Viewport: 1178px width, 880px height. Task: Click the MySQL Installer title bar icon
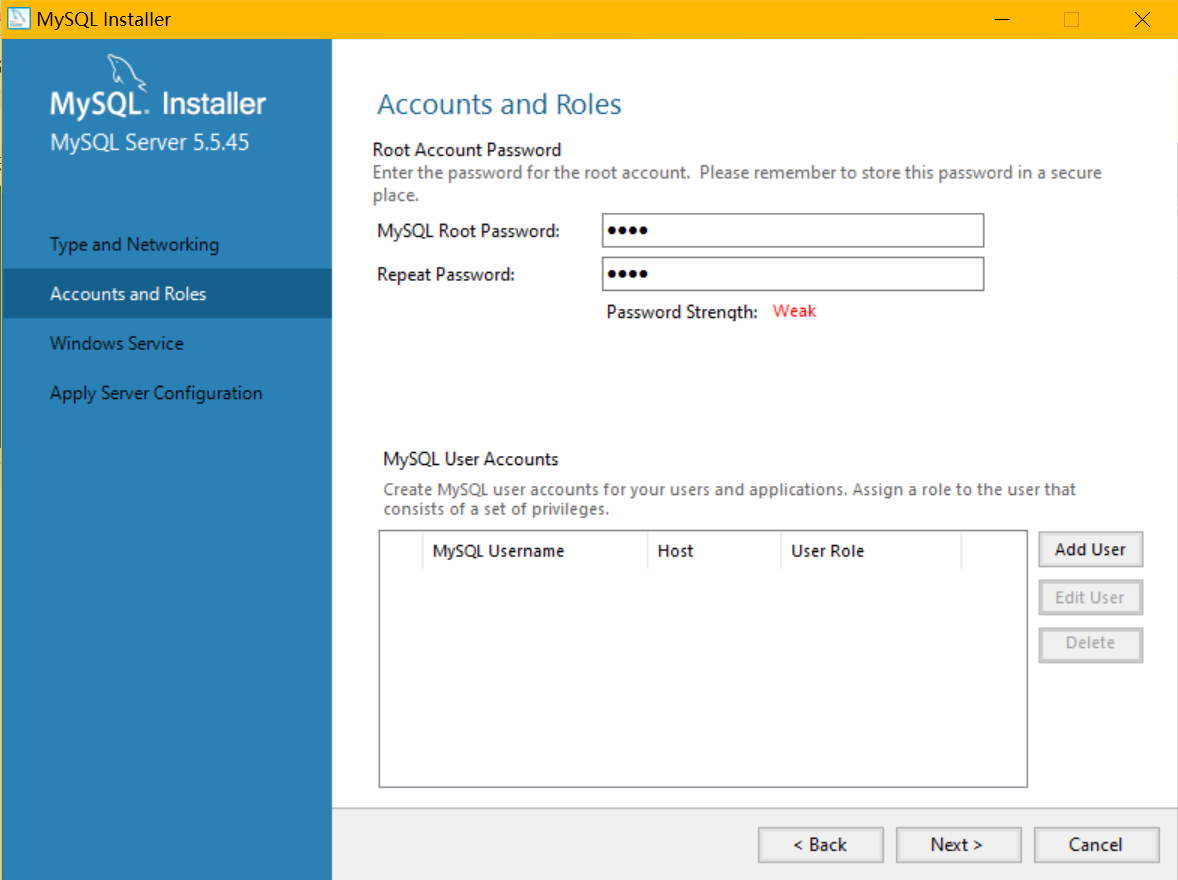(x=19, y=19)
